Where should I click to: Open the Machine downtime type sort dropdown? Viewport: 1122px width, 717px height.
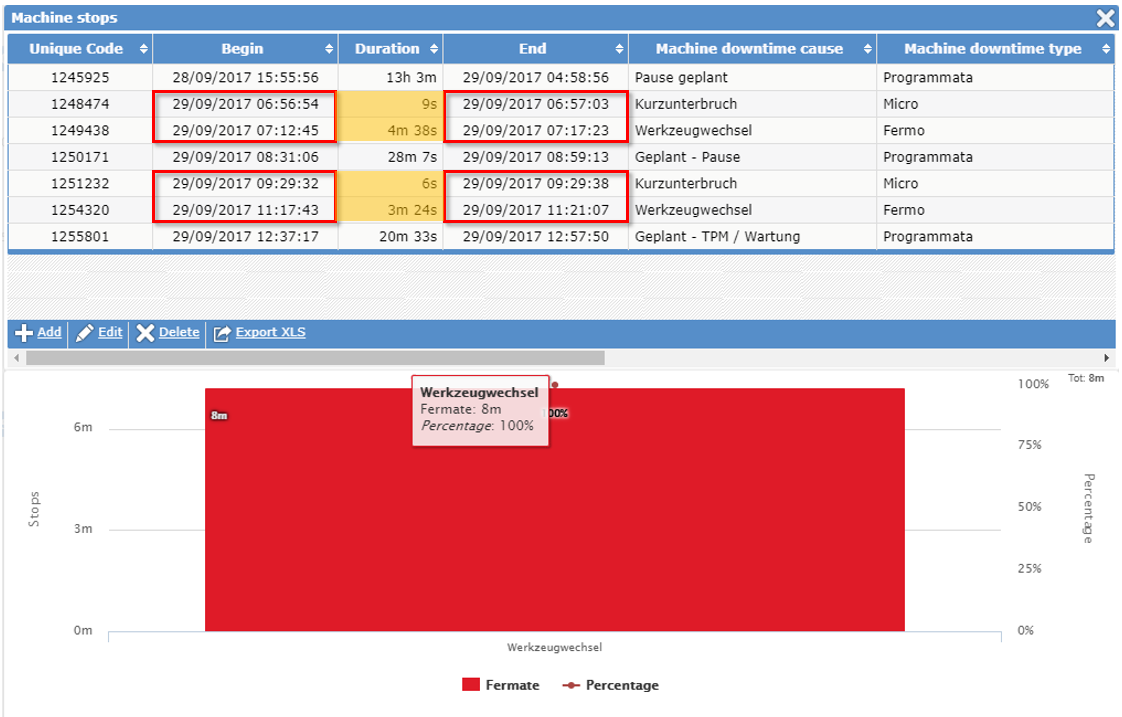(x=1106, y=47)
